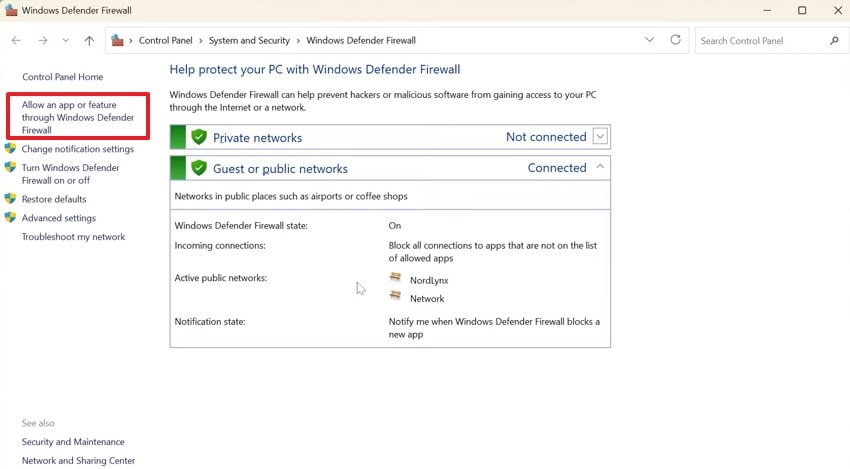Open Turn Windows Defender Firewall on or off
The width and height of the screenshot is (850, 469).
tap(70, 174)
